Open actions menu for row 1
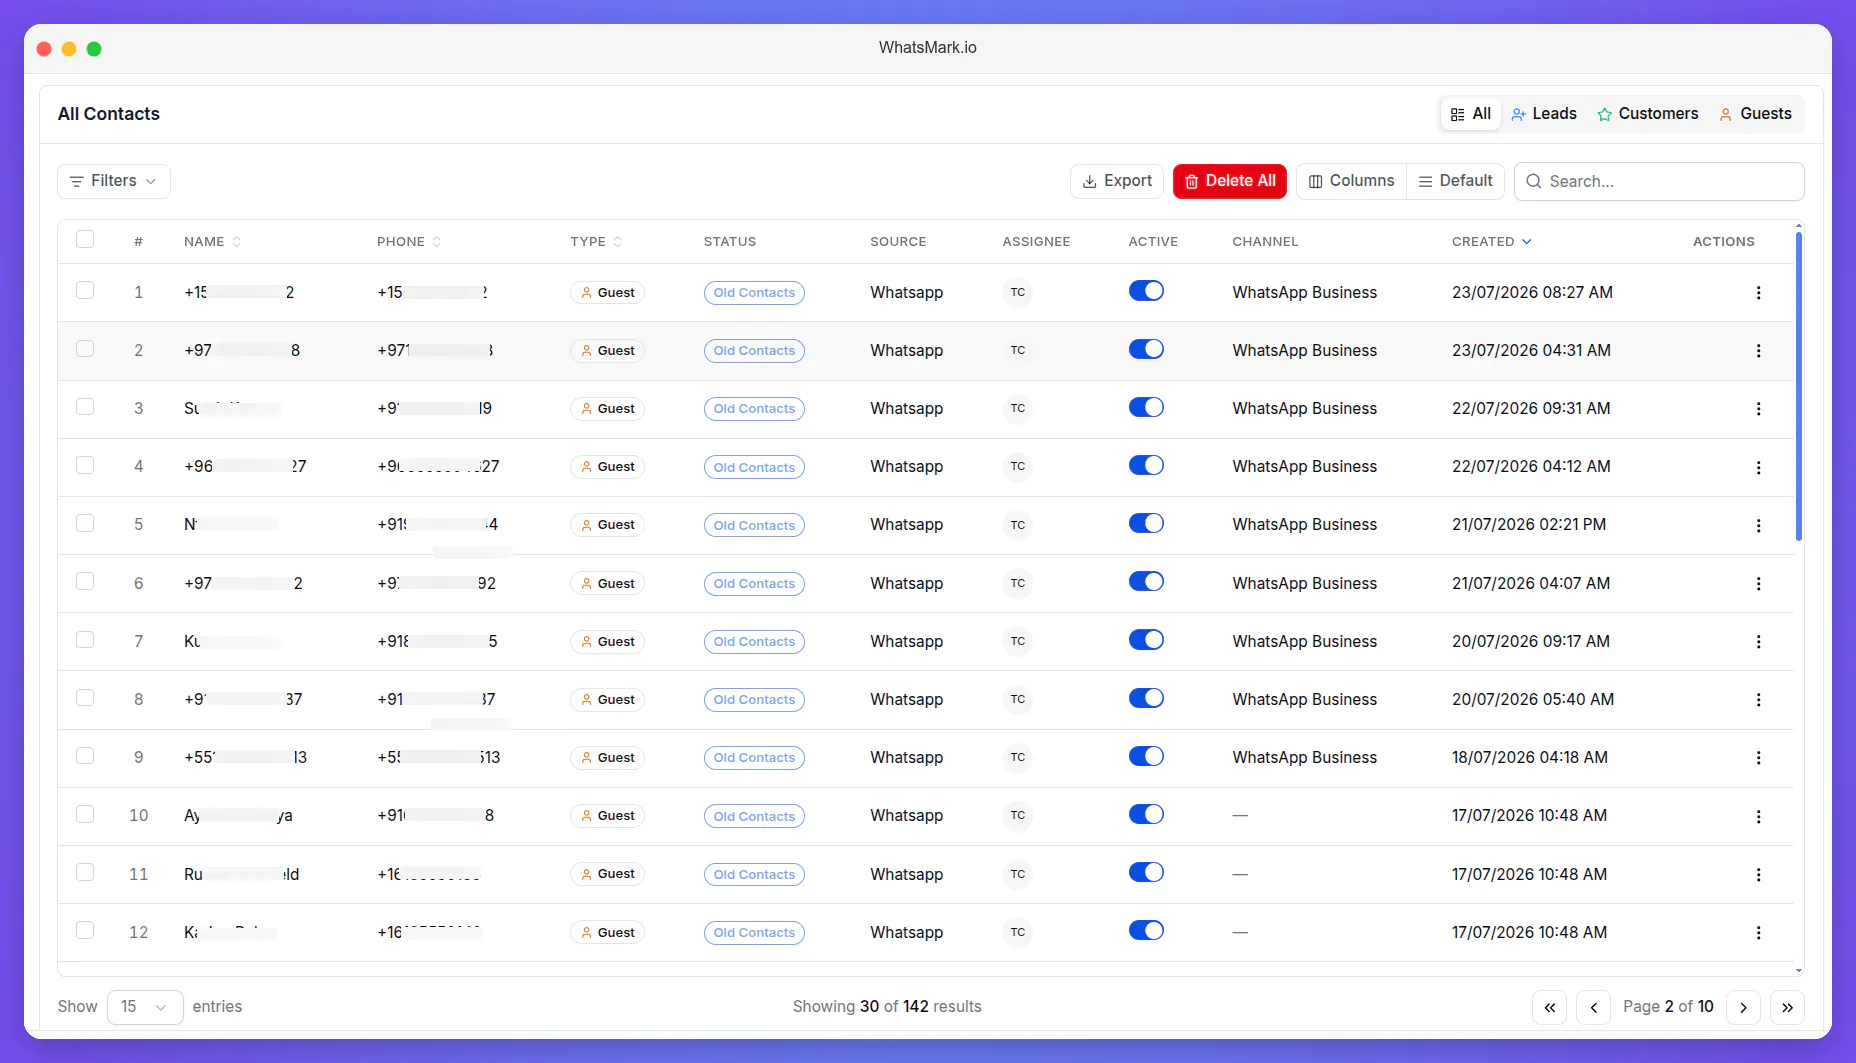This screenshot has height=1063, width=1856. tap(1758, 292)
